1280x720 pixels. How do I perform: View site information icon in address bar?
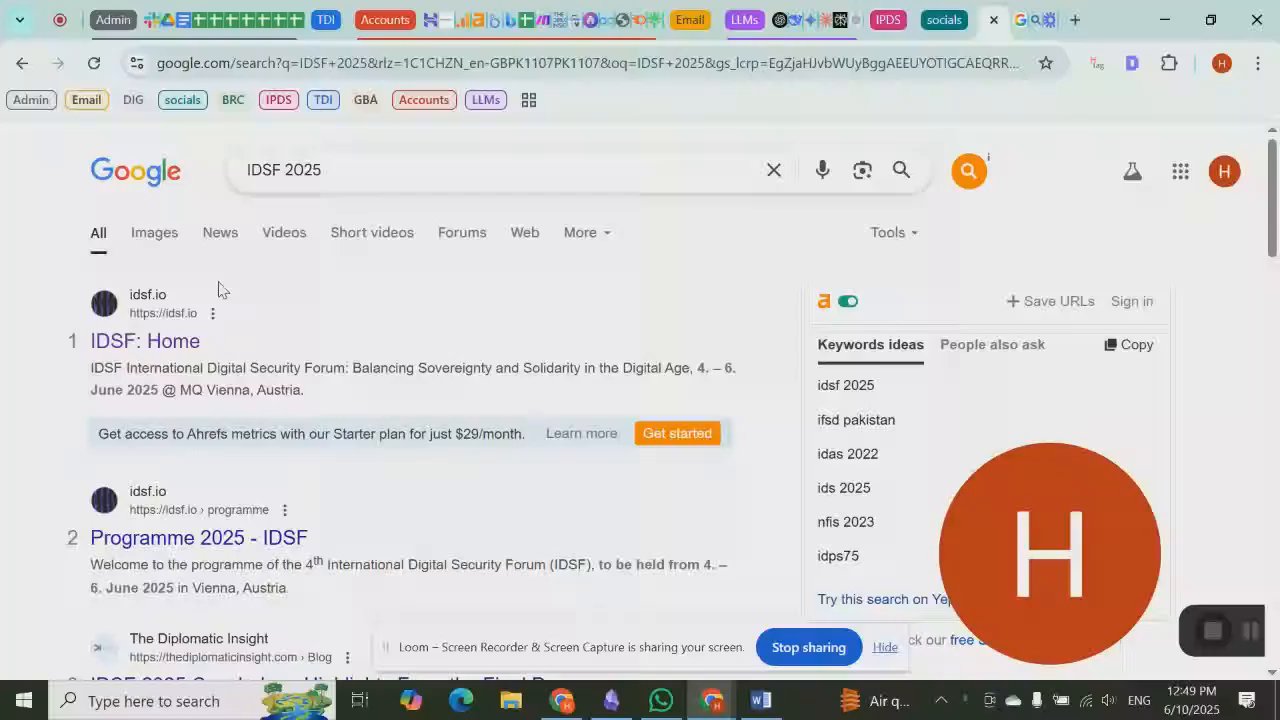coord(136,63)
